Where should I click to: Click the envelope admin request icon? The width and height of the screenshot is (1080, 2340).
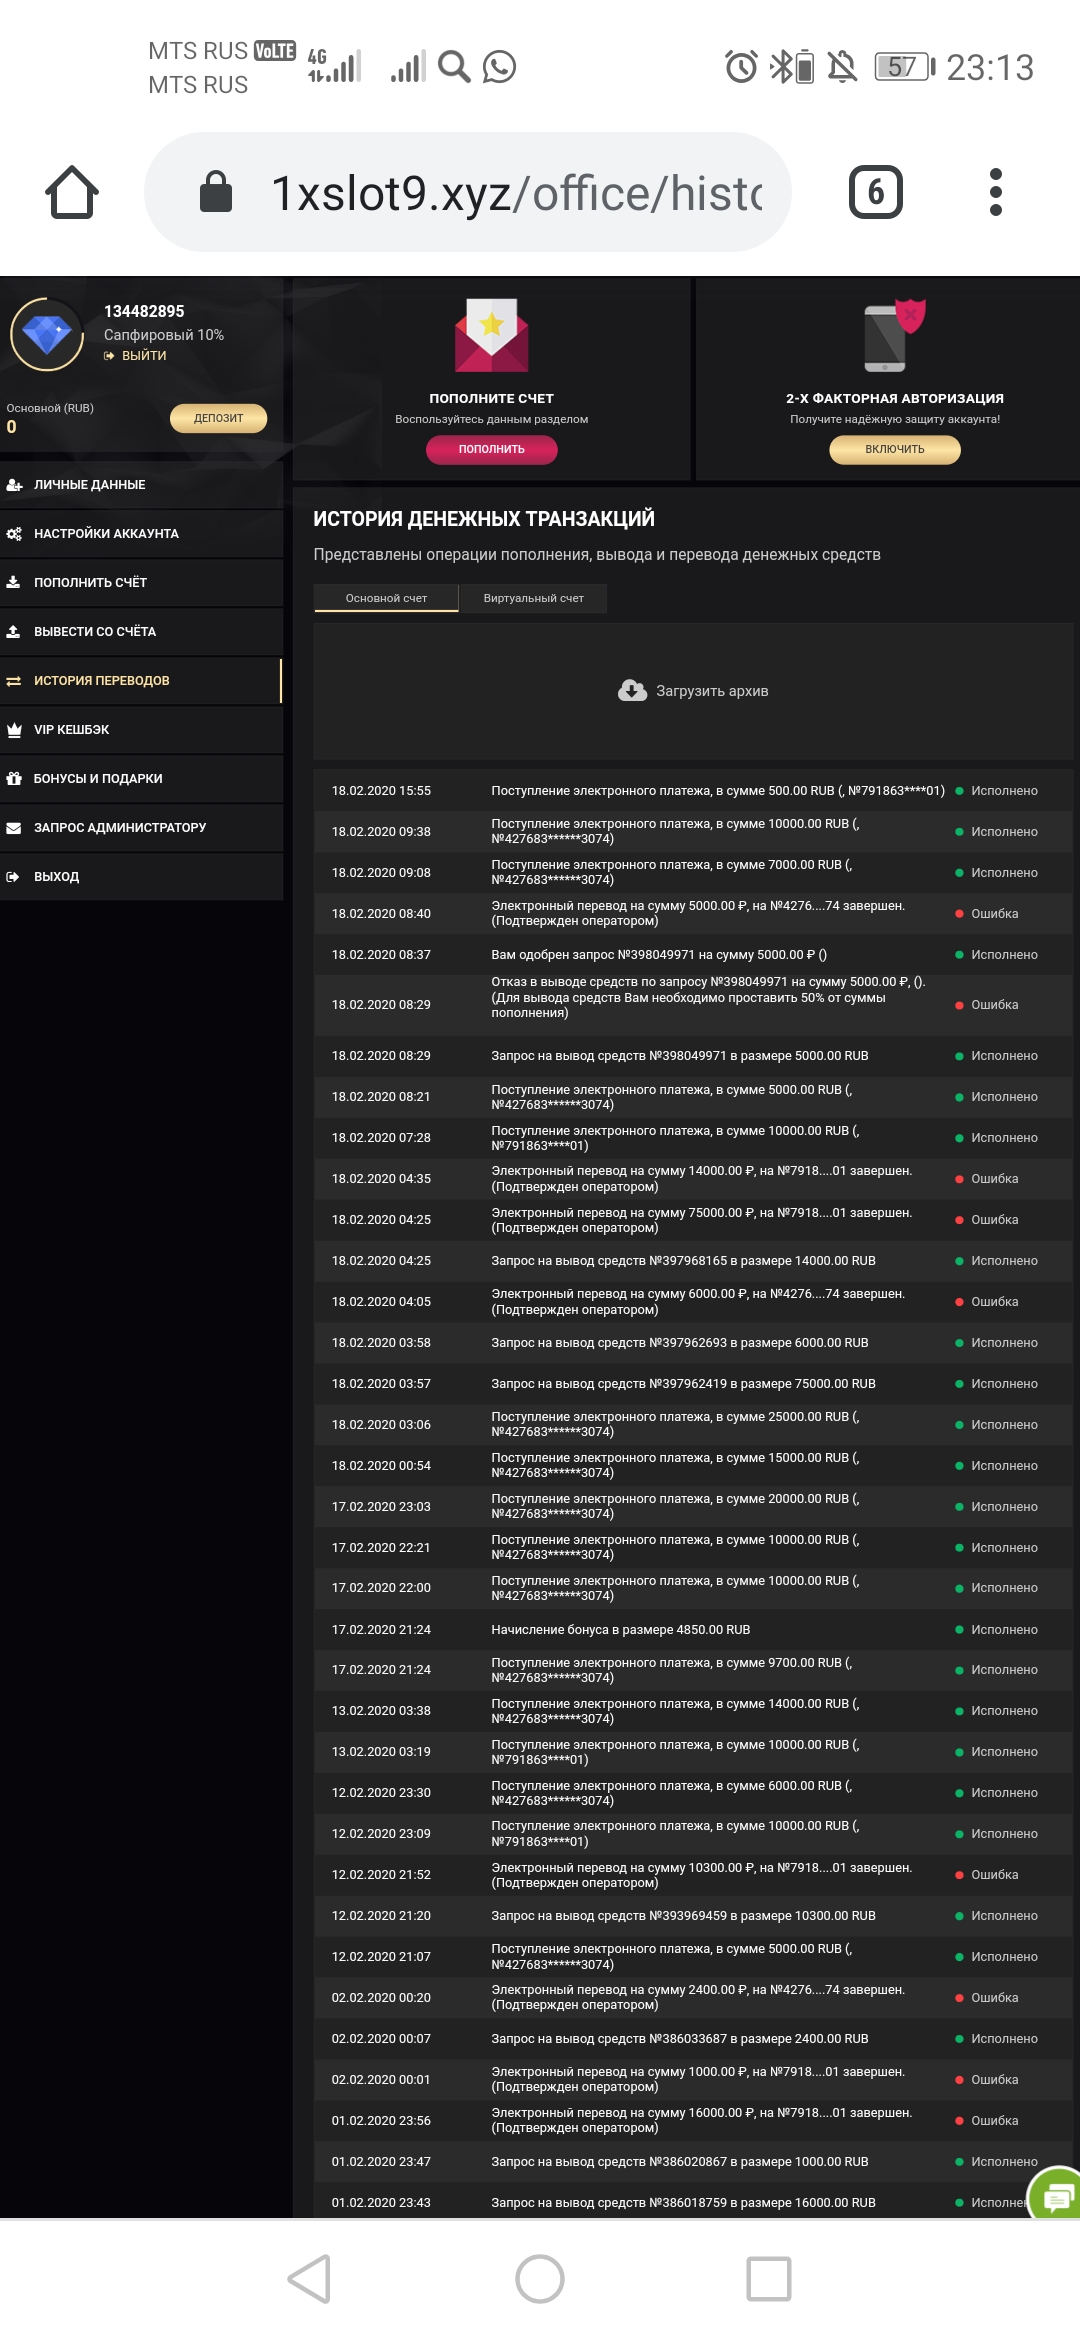[14, 827]
